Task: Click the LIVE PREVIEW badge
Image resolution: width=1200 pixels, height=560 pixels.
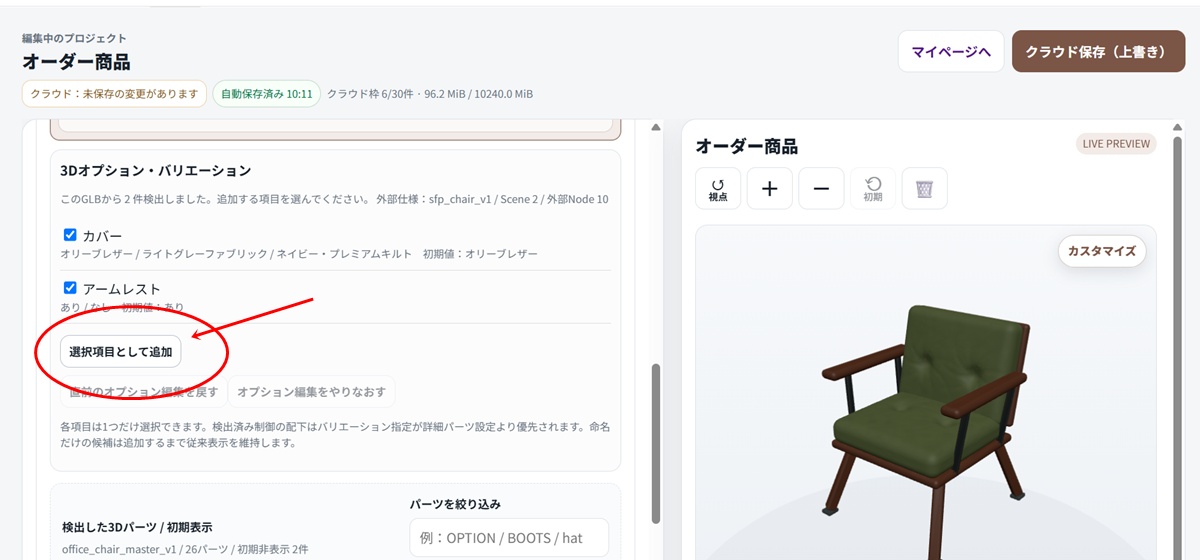Action: pos(1116,144)
